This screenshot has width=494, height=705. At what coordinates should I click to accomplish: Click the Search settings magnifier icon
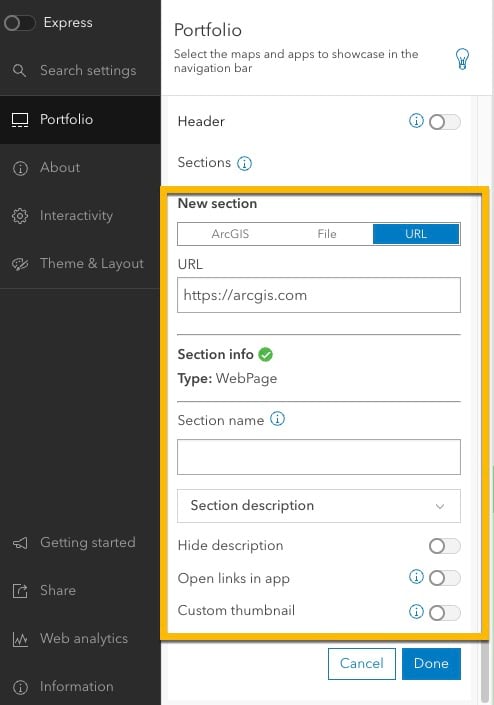click(x=19, y=70)
